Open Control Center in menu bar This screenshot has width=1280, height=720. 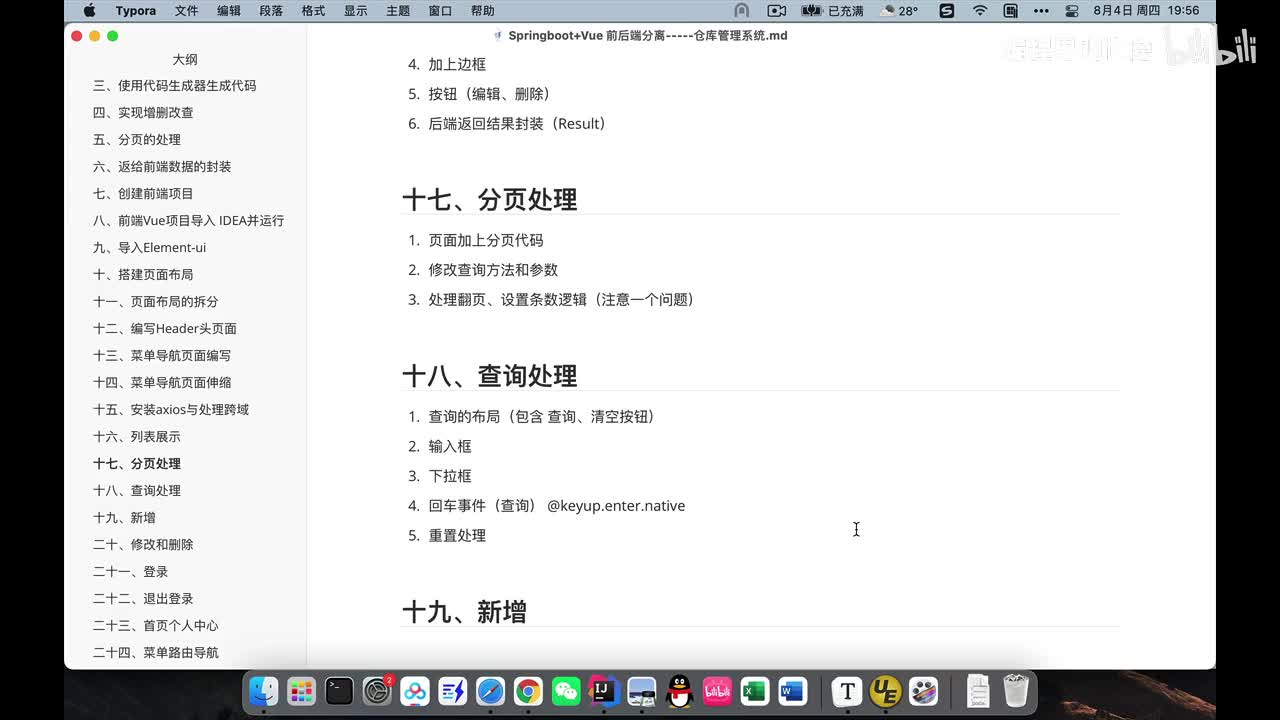click(1072, 11)
